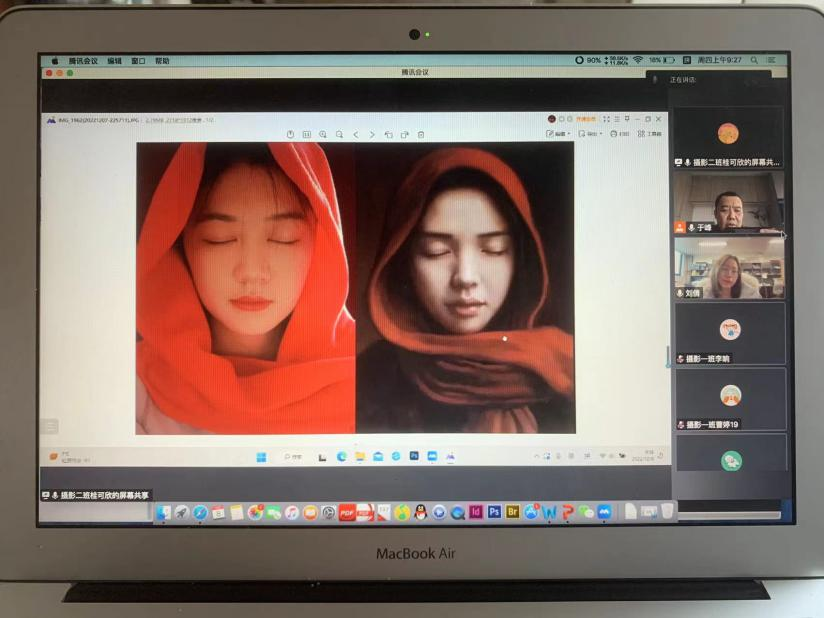The image size is (824, 618).
Task: Open the 窗口 menu in menu bar
Action: 138,61
